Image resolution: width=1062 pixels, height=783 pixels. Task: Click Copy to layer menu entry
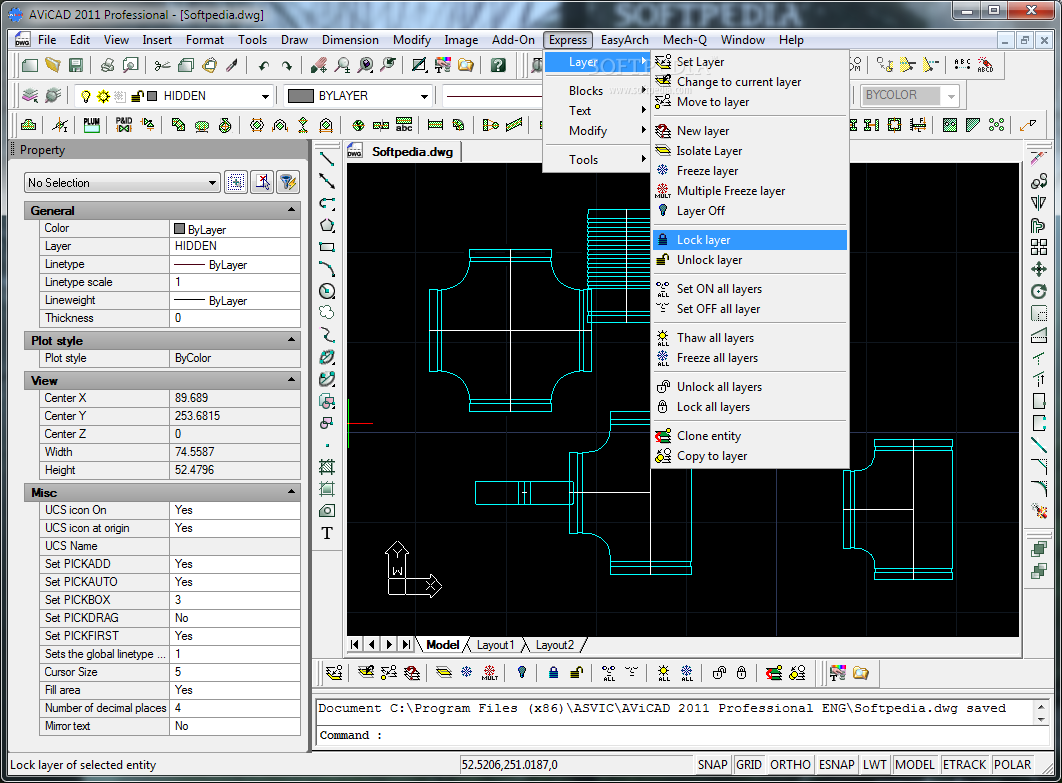pyautogui.click(x=750, y=457)
